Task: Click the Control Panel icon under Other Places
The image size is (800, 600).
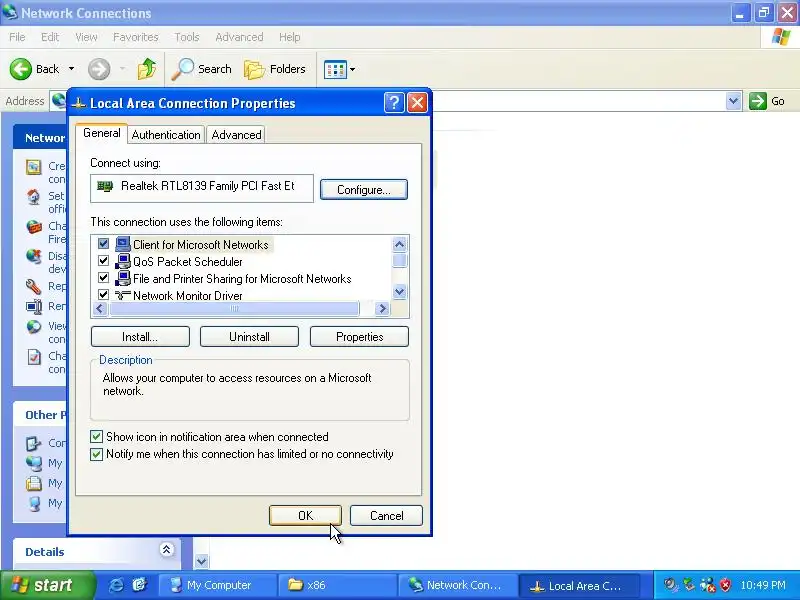Action: [x=34, y=443]
